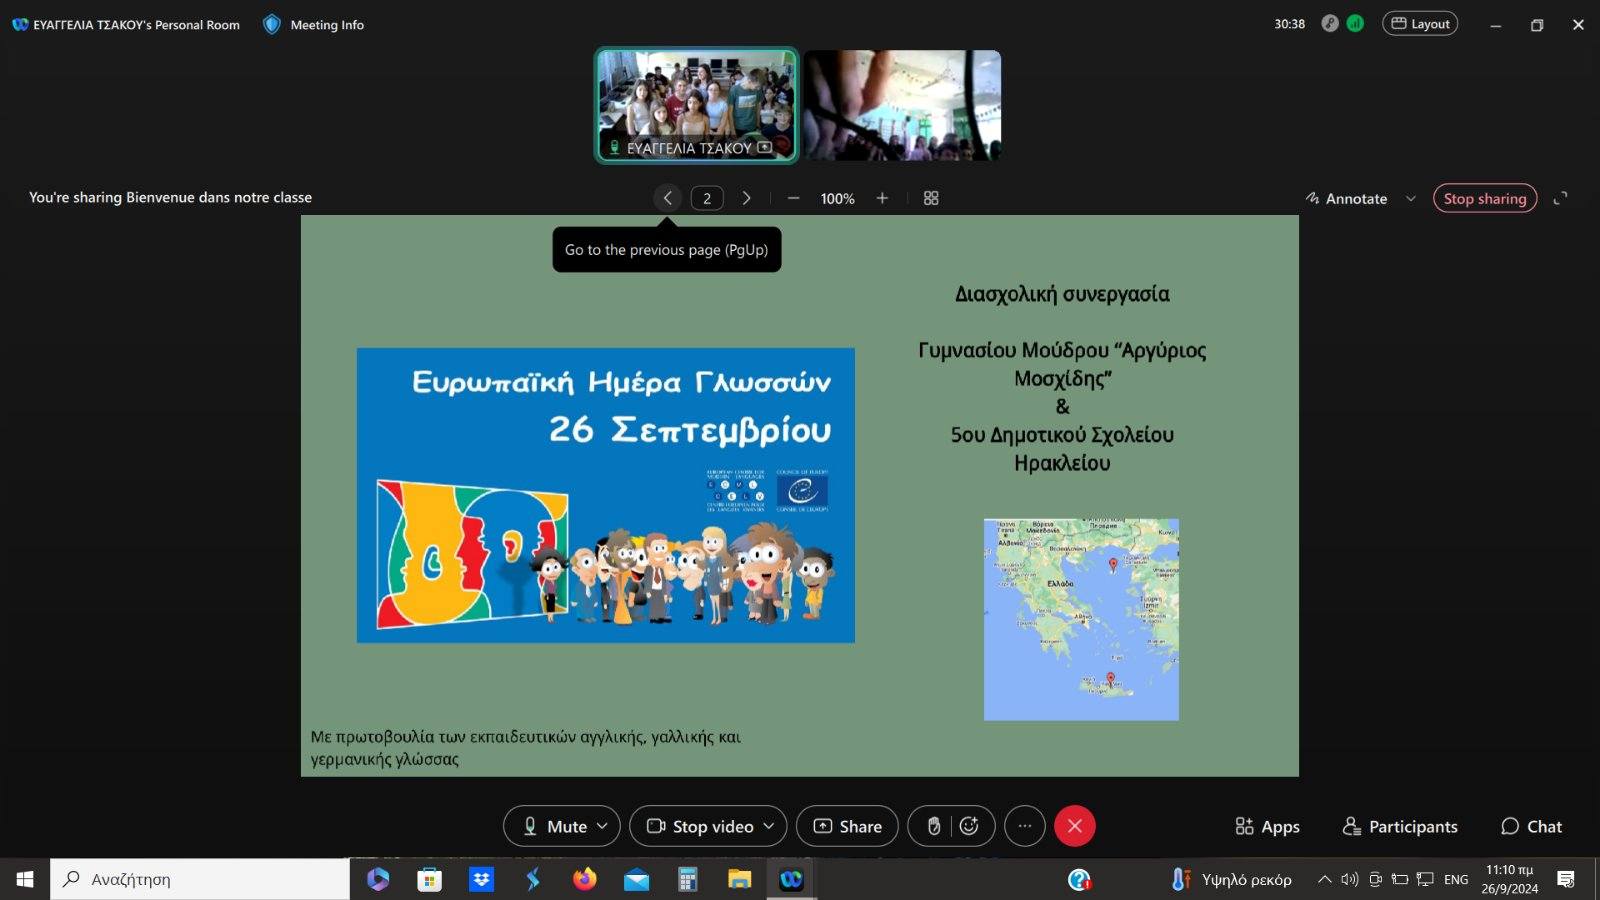This screenshot has width=1600, height=900.
Task: Open the page thumbnails grid view
Action: point(931,198)
